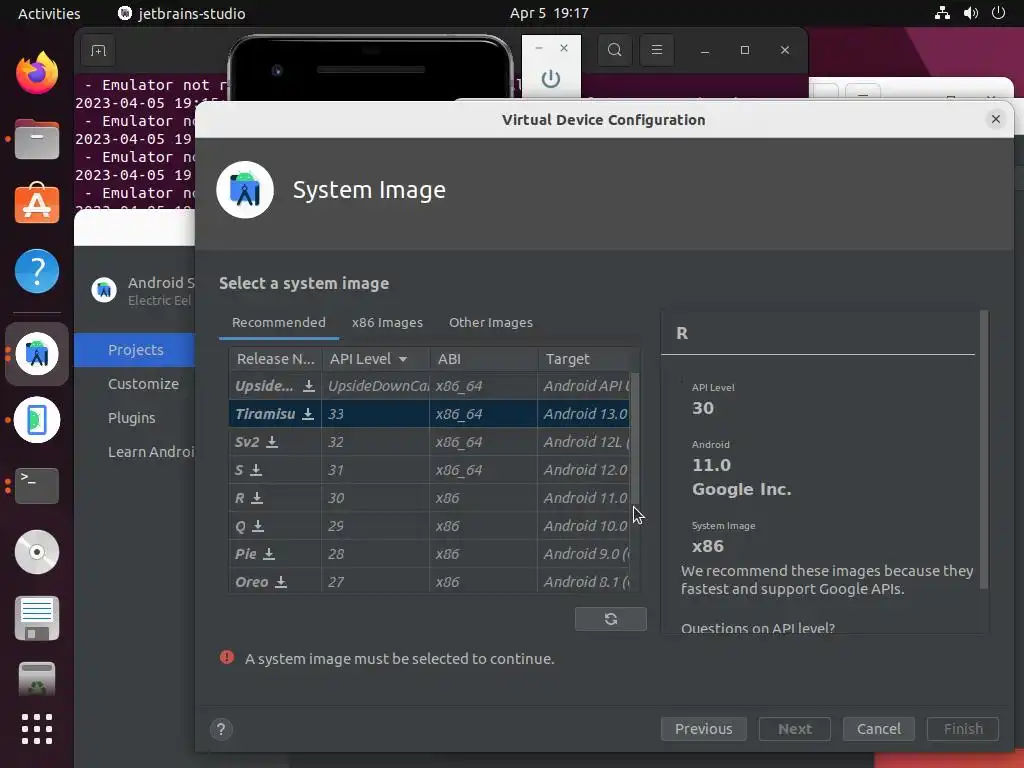
Task: Click the ABI column header
Action: [x=483, y=359]
